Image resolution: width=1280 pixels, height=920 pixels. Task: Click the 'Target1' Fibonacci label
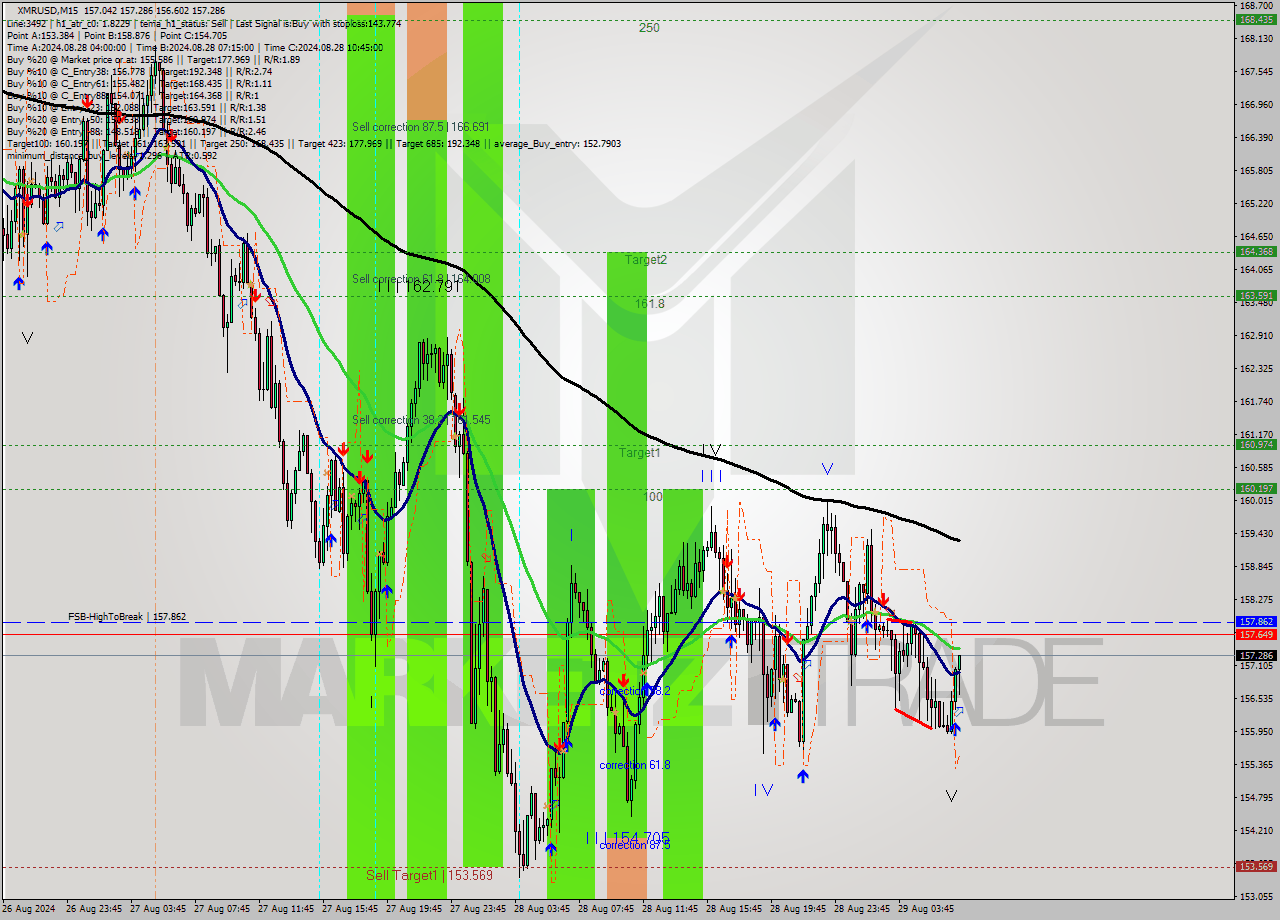click(x=639, y=452)
